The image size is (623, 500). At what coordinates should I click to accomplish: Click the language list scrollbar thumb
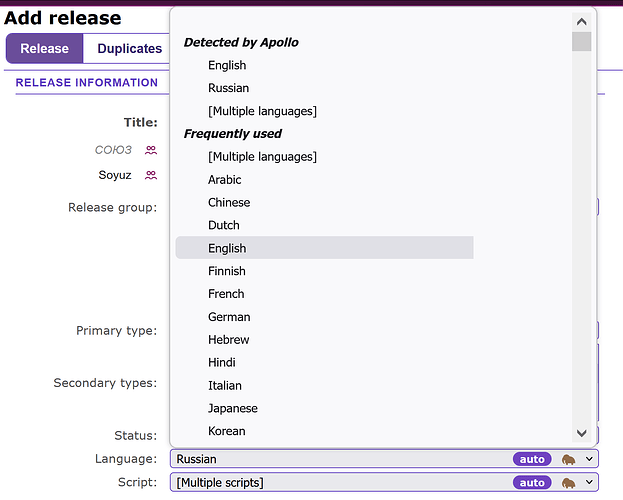[581, 41]
